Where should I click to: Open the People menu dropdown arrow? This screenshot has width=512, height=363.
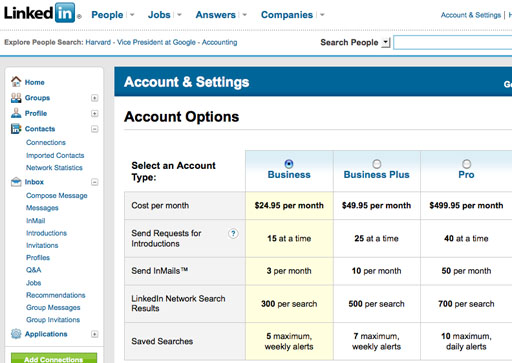point(132,15)
